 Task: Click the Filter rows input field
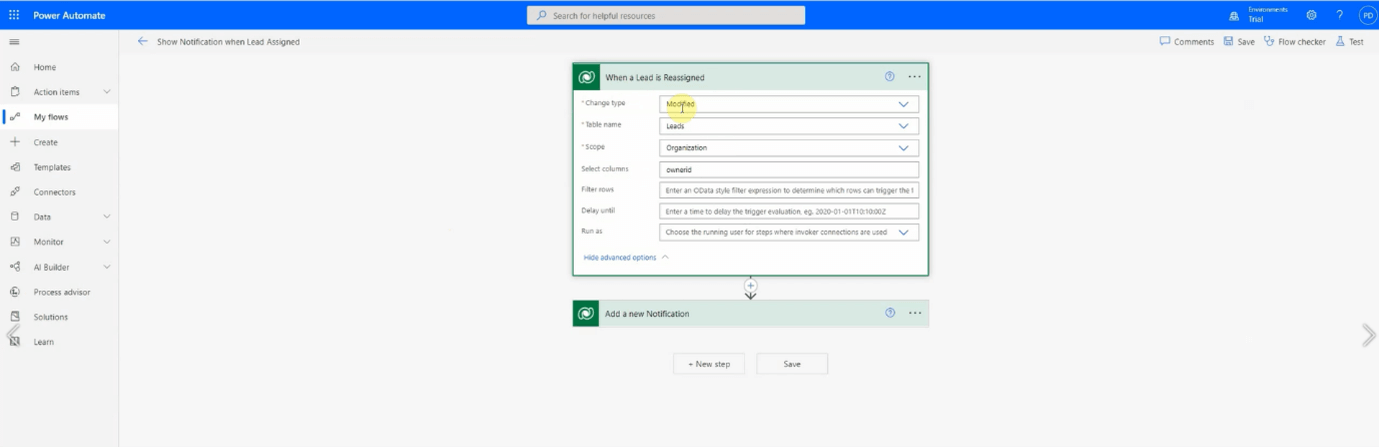coord(788,190)
